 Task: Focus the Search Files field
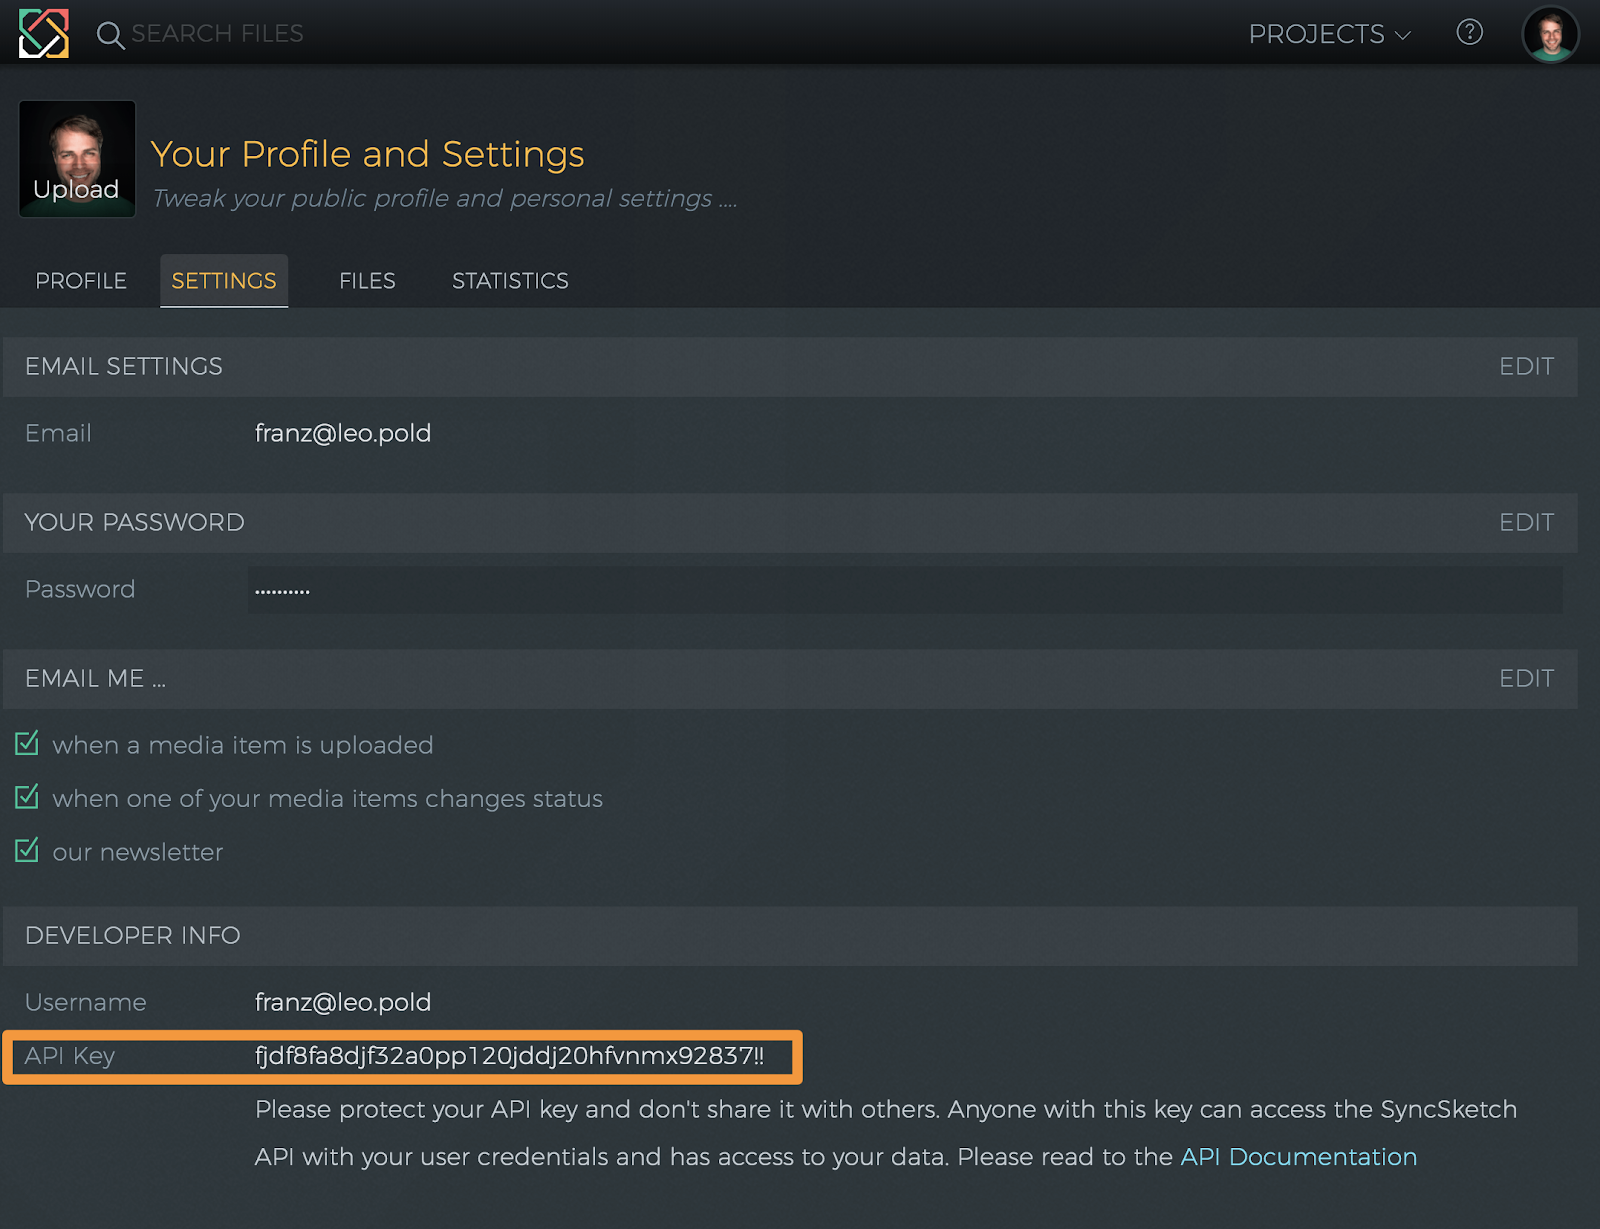218,34
